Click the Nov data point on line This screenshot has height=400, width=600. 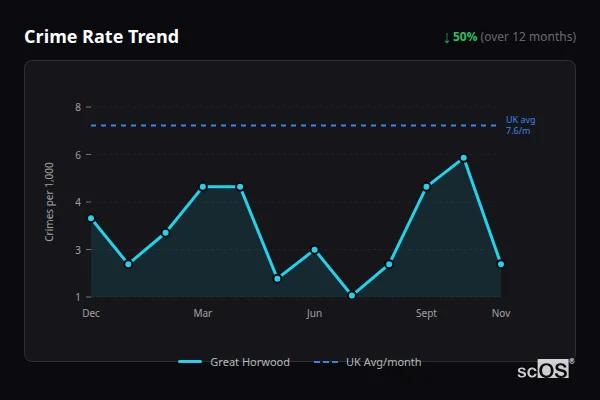click(501, 264)
